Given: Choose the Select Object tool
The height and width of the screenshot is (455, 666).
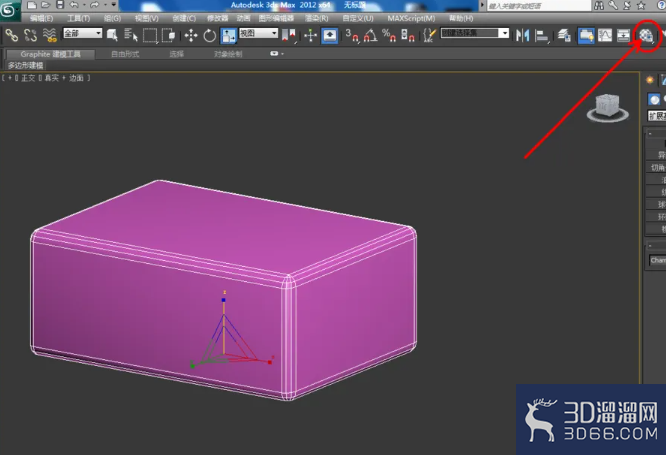Looking at the screenshot, I should [112, 35].
